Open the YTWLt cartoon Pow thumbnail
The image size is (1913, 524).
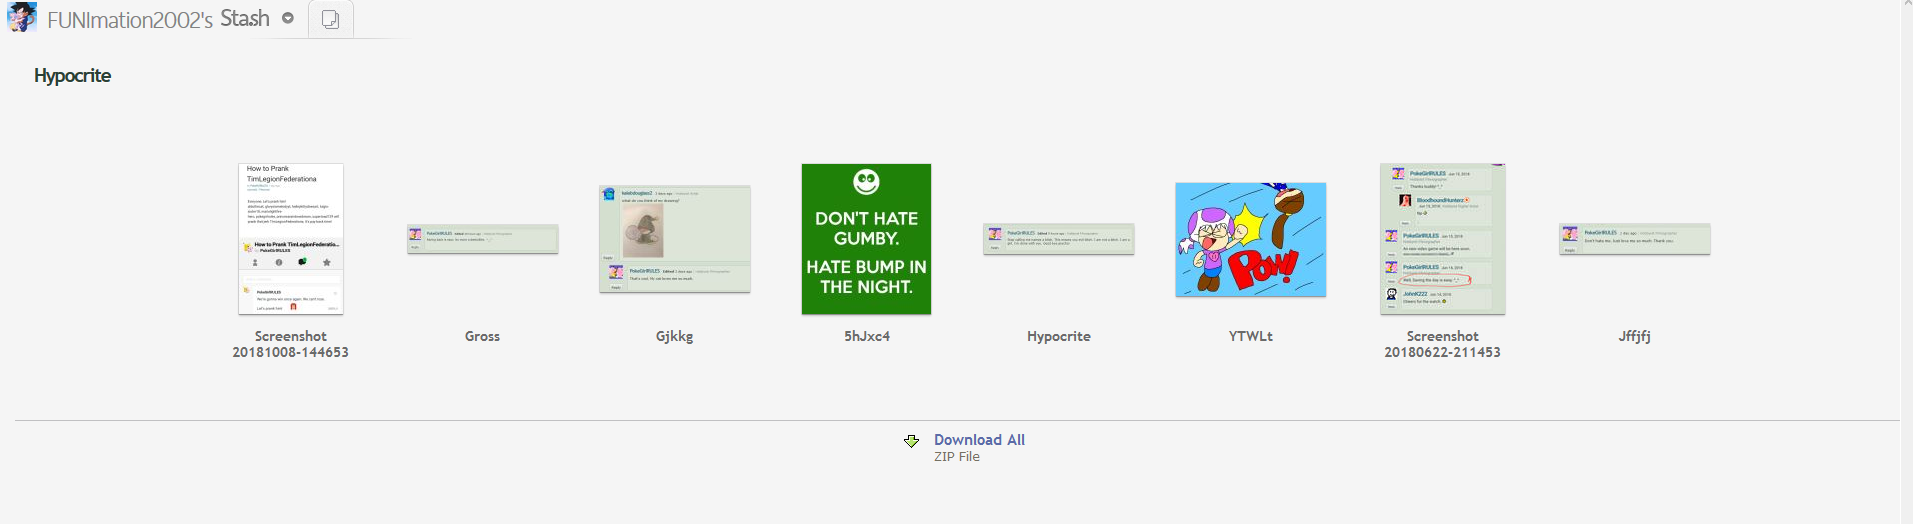coord(1251,239)
